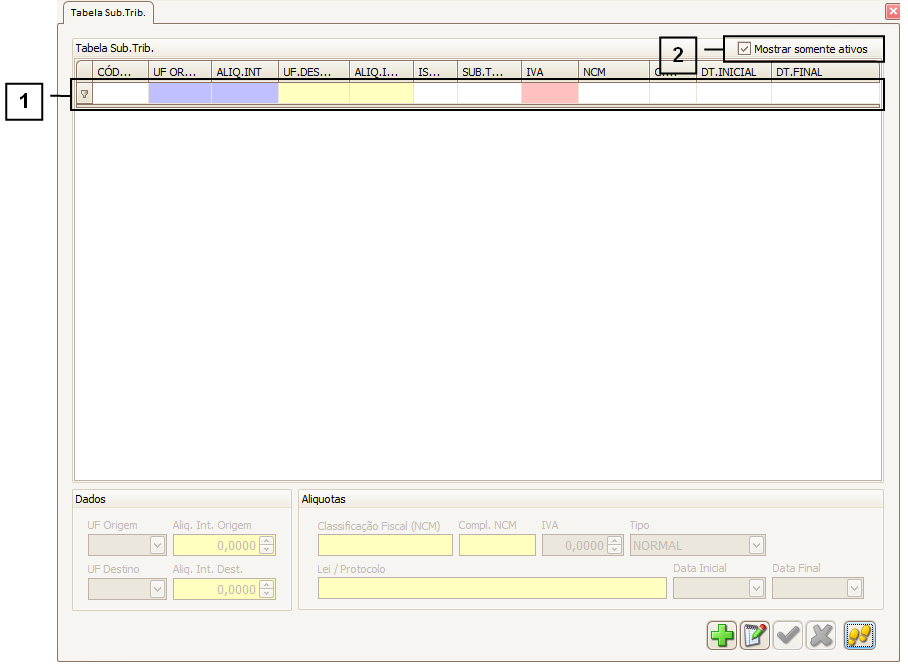Expand the Tipo NORMAL dropdown

click(x=756, y=545)
